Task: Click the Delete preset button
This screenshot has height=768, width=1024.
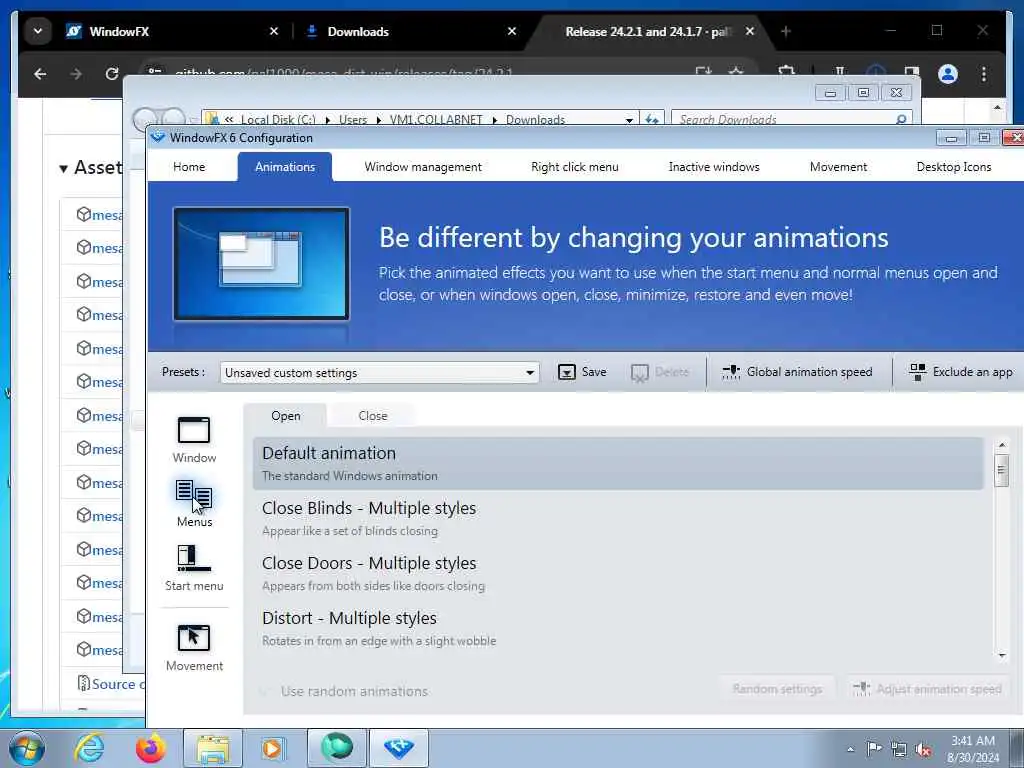Action: point(660,372)
